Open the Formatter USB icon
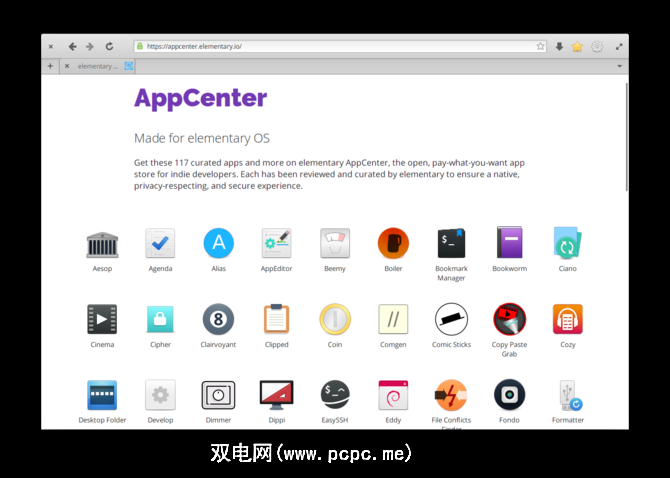 click(570, 395)
